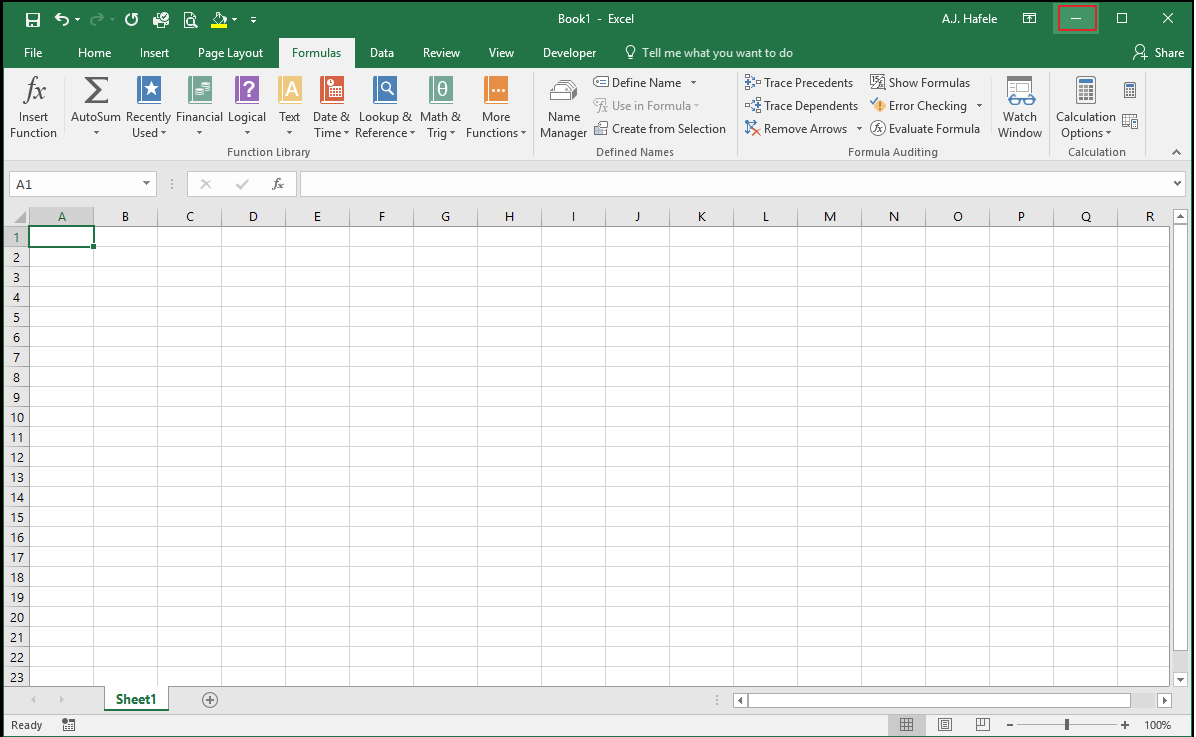Expand Define Name dropdown arrow
This screenshot has height=737, width=1196.
coord(693,82)
